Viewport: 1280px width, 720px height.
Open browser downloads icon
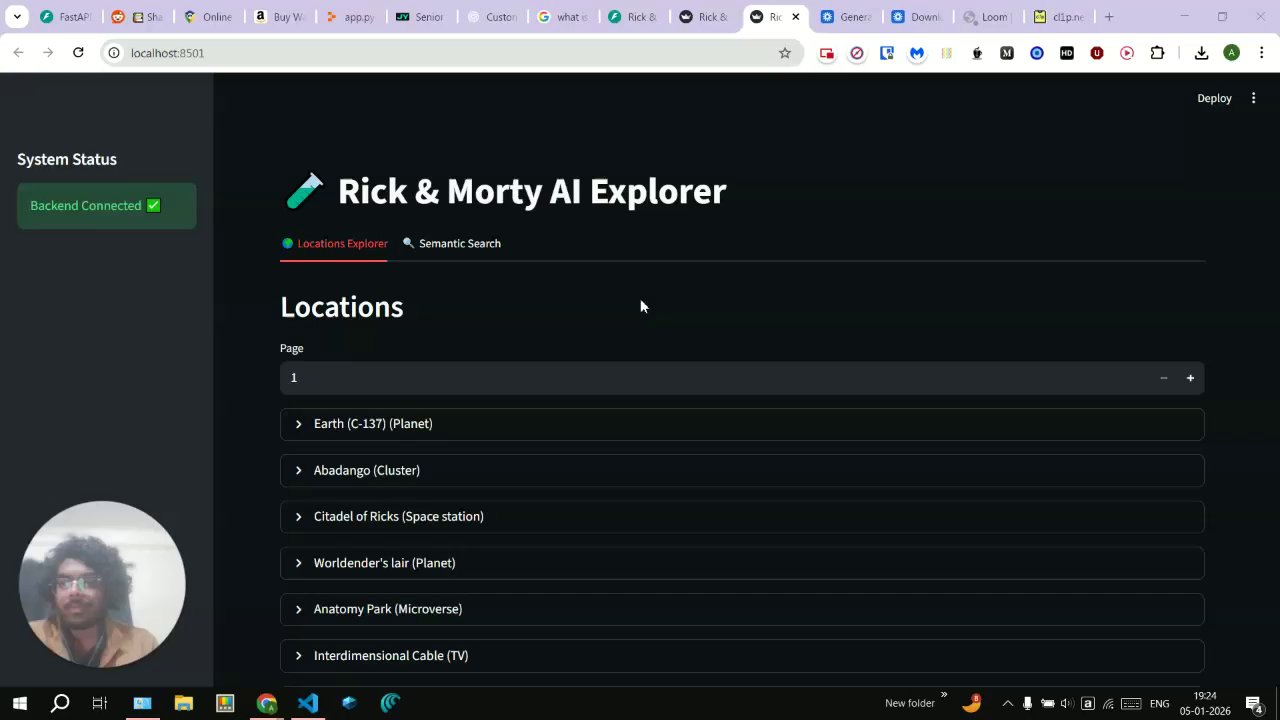(x=1202, y=53)
